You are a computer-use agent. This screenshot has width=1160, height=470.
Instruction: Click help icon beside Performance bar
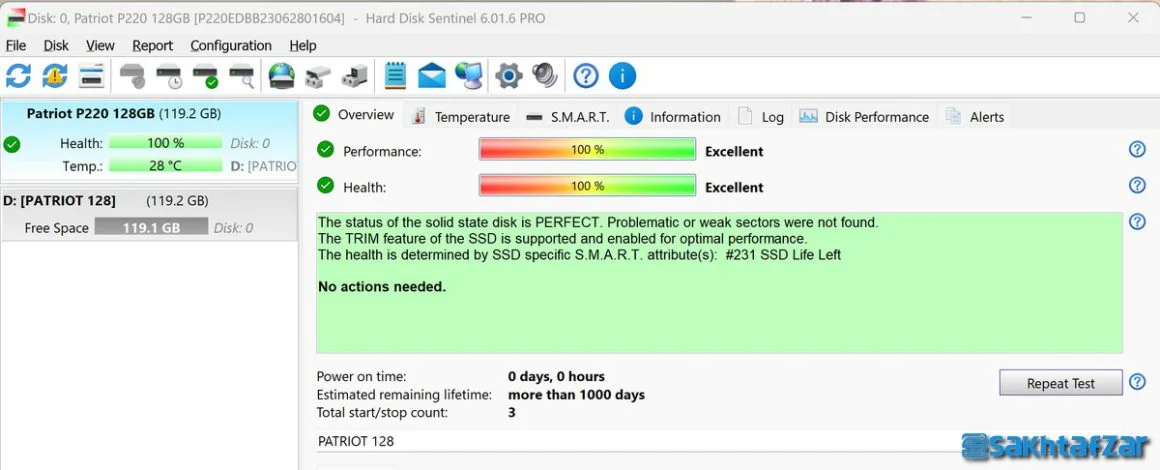[1137, 150]
